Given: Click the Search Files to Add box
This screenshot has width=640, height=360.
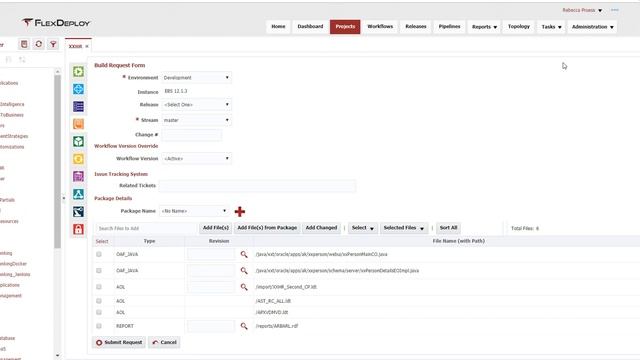Looking at the screenshot, I should point(146,228).
